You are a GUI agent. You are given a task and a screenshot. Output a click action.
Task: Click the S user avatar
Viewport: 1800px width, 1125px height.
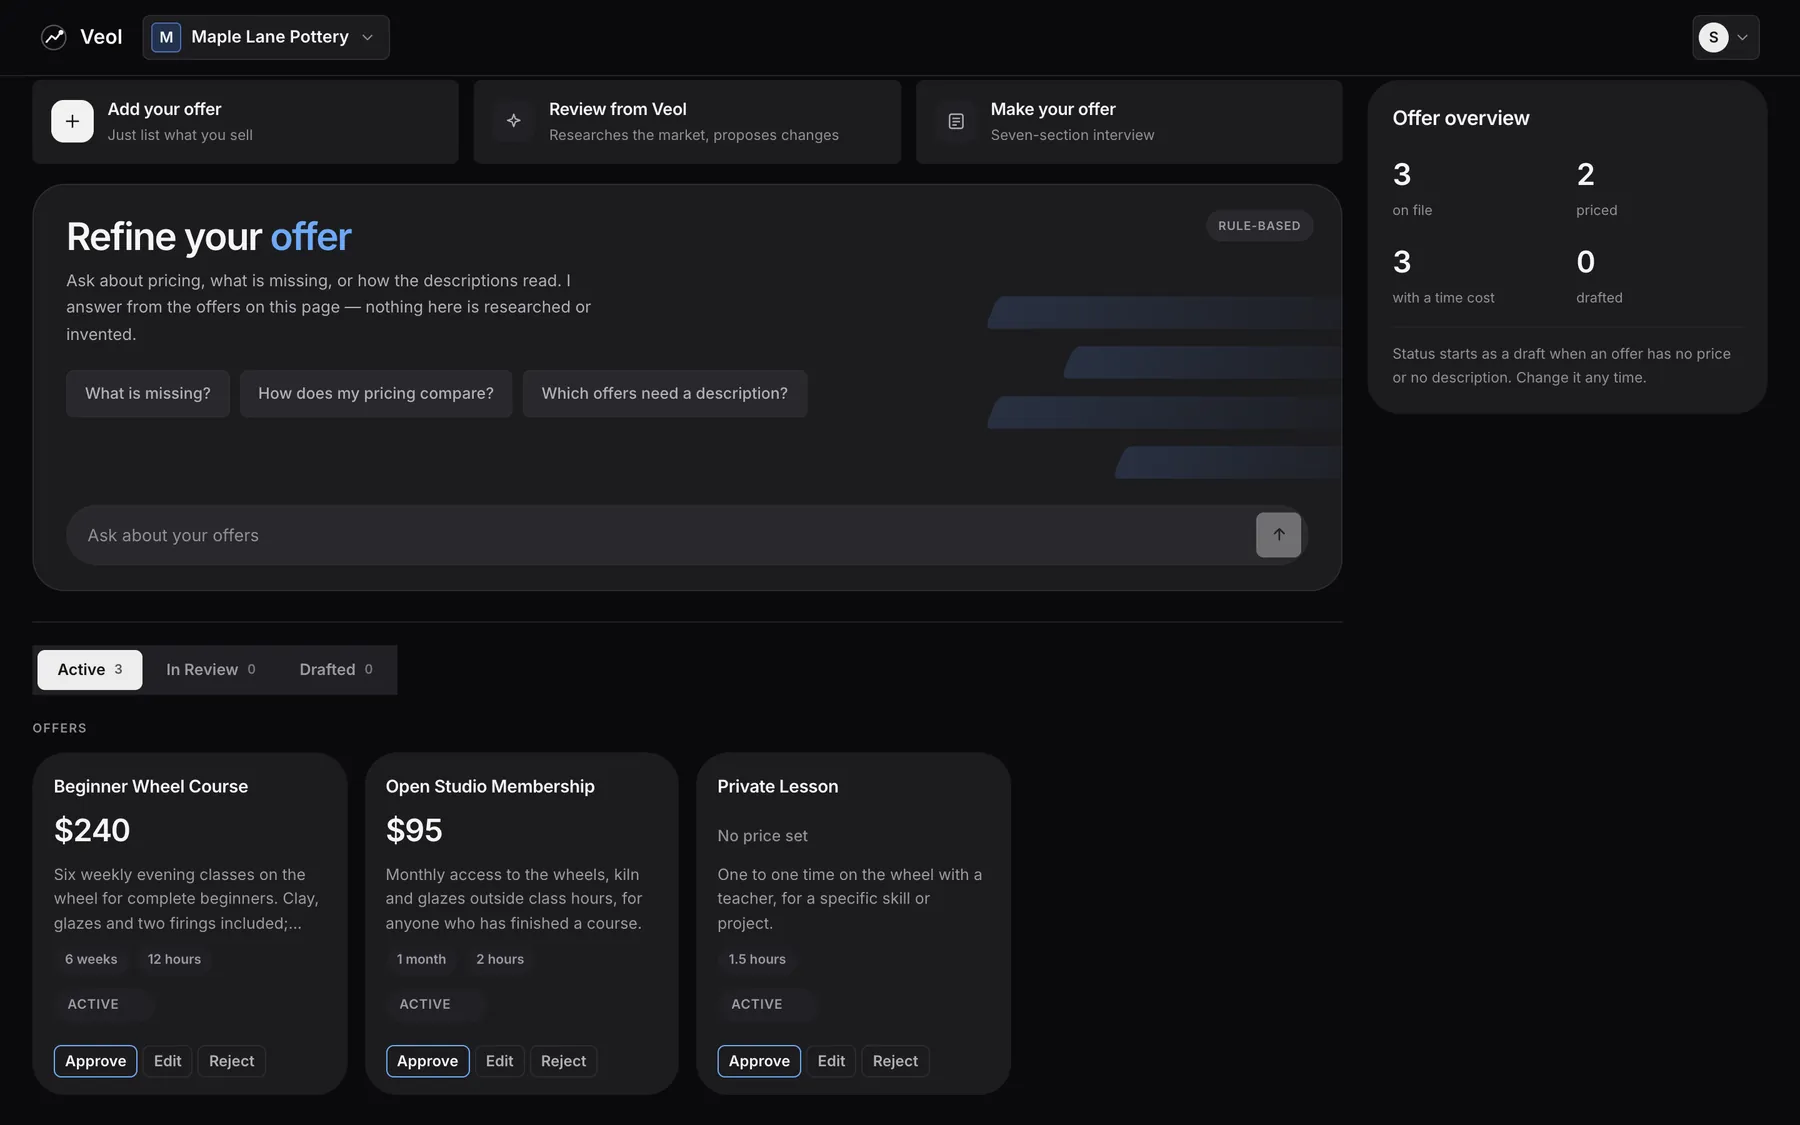point(1713,37)
